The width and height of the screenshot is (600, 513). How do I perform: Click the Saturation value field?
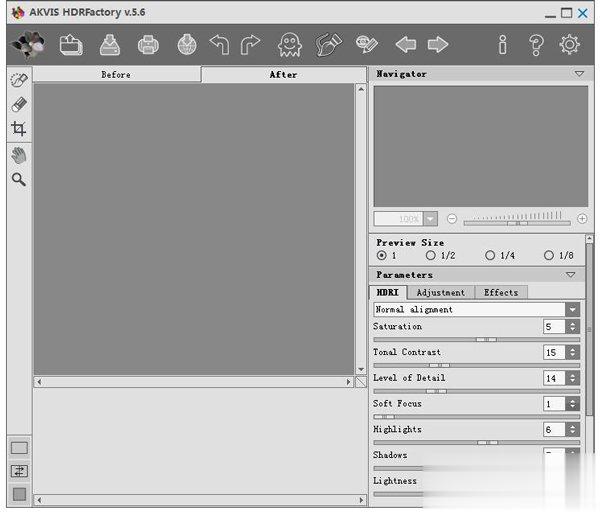(554, 326)
